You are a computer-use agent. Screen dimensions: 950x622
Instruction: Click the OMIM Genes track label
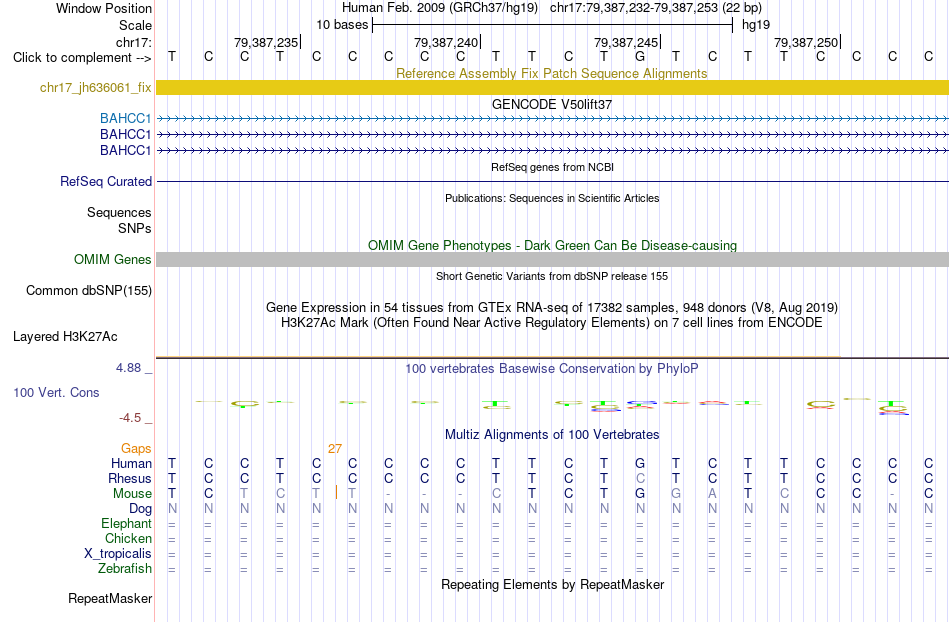coord(112,260)
